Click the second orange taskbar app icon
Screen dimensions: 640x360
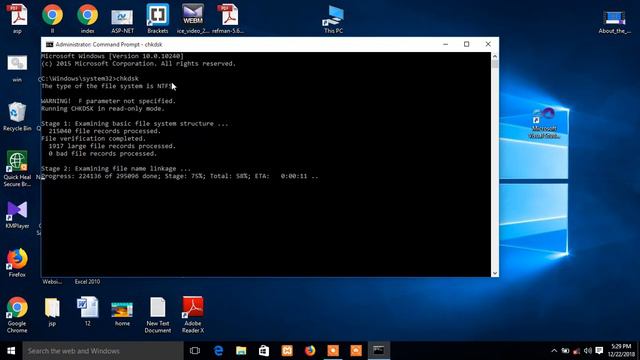click(356, 351)
